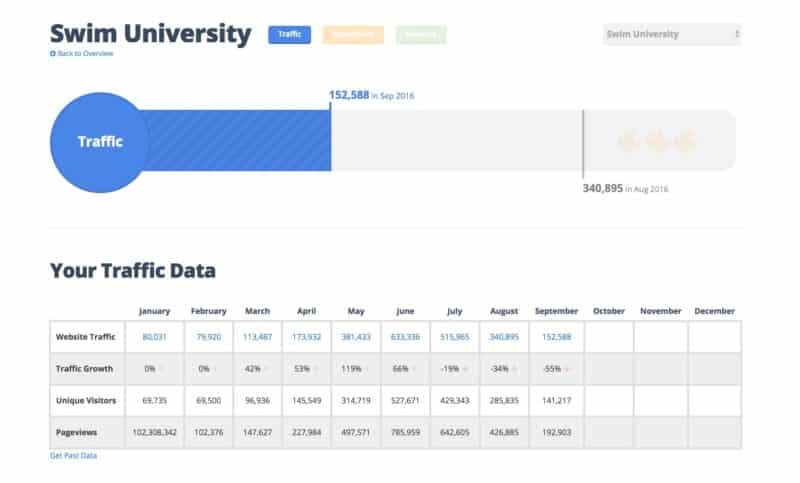Click May pageviews 497,571

point(356,432)
